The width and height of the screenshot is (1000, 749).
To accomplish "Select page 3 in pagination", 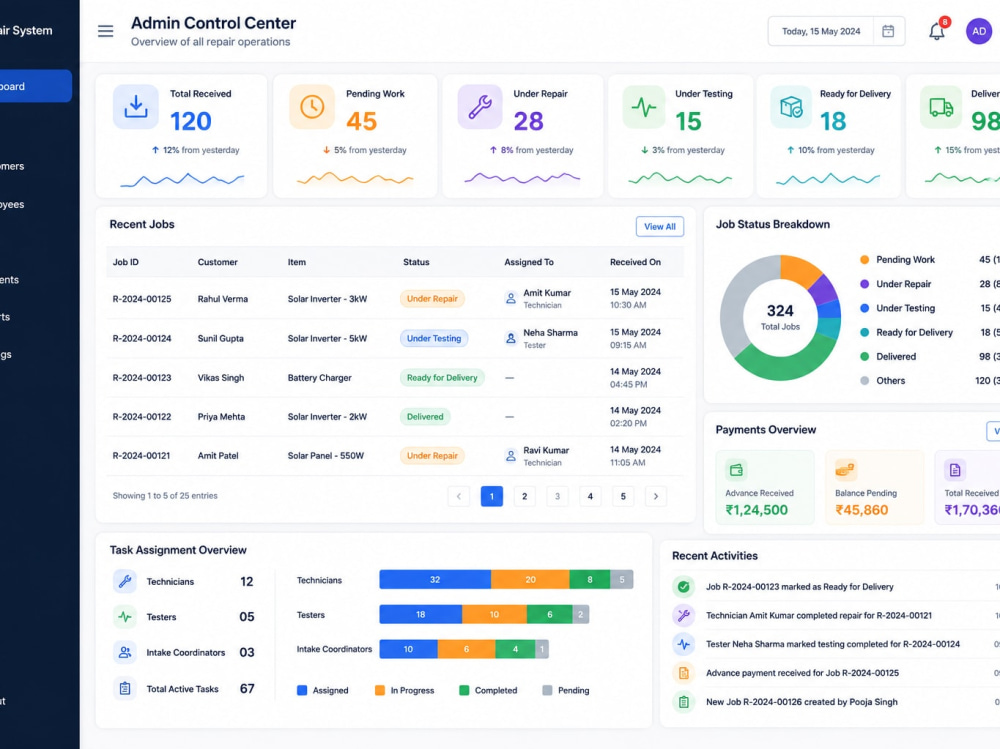I will 557,496.
